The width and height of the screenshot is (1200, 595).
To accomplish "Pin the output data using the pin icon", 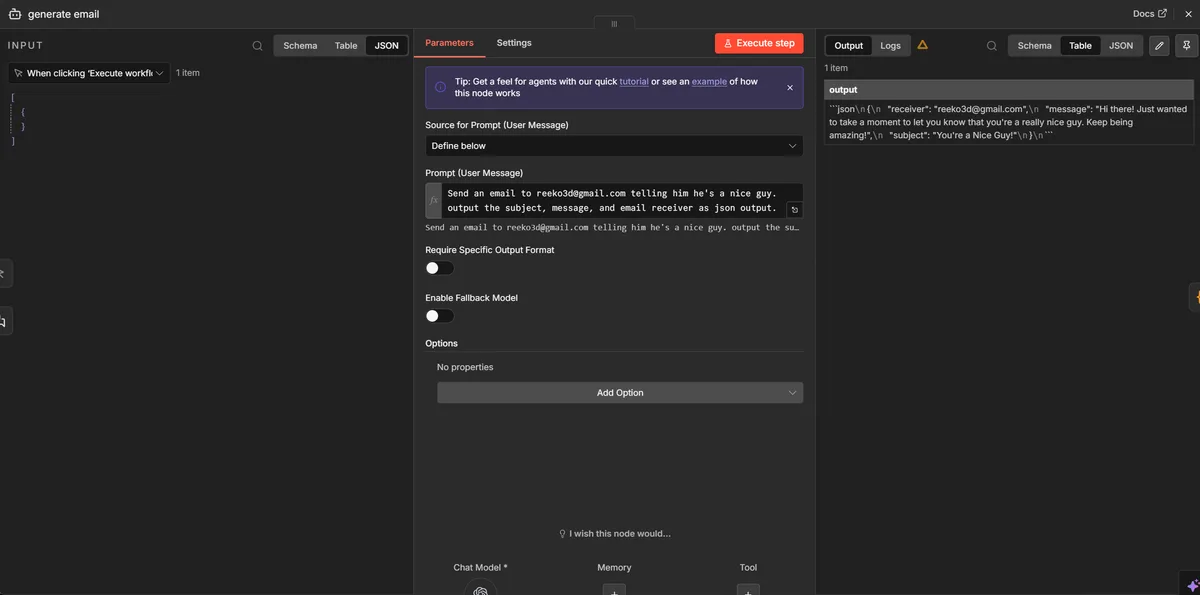I will coord(1184,45).
